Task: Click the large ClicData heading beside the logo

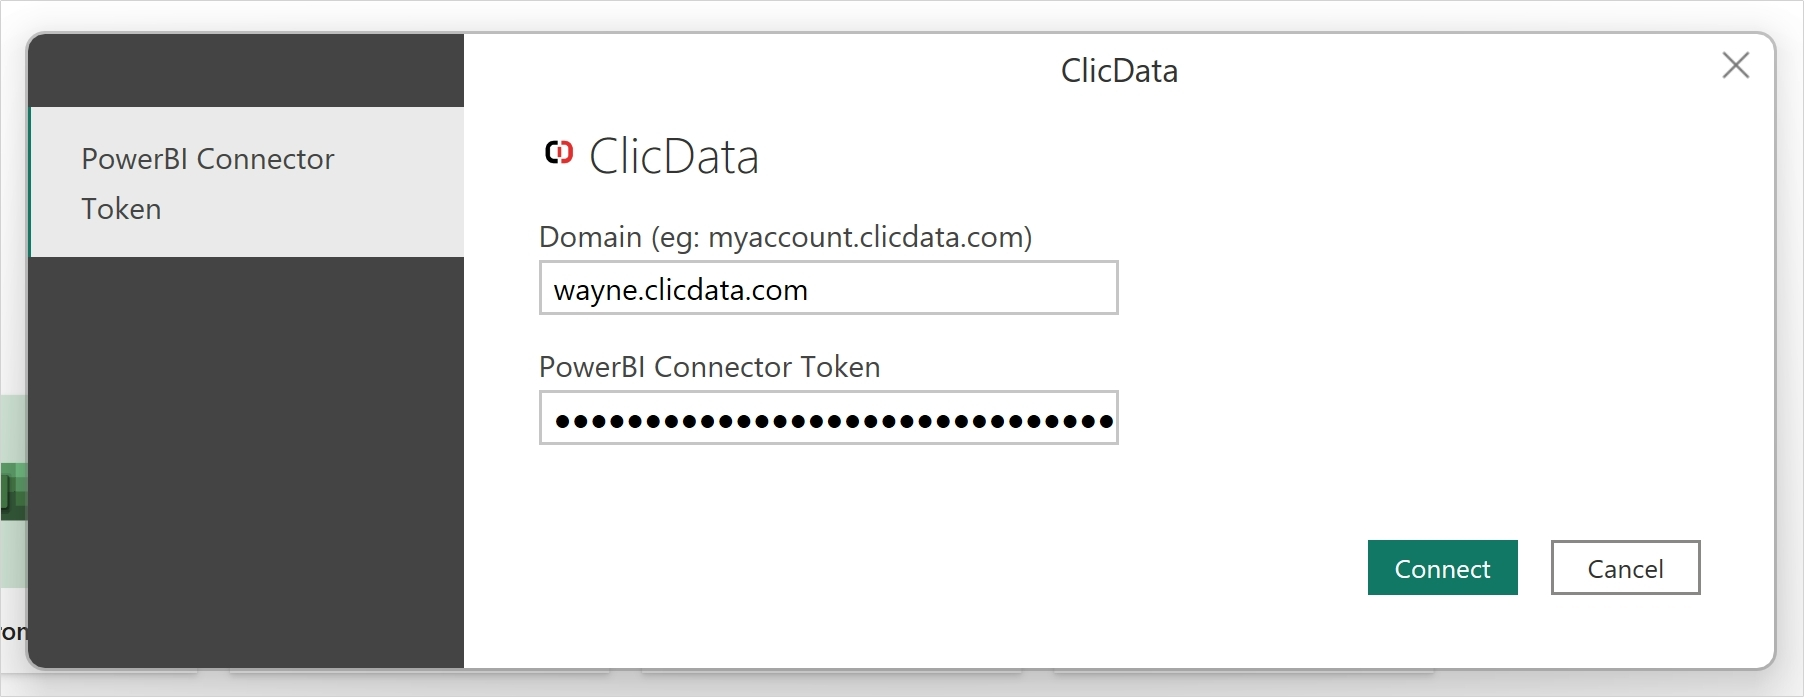Action: tap(674, 157)
